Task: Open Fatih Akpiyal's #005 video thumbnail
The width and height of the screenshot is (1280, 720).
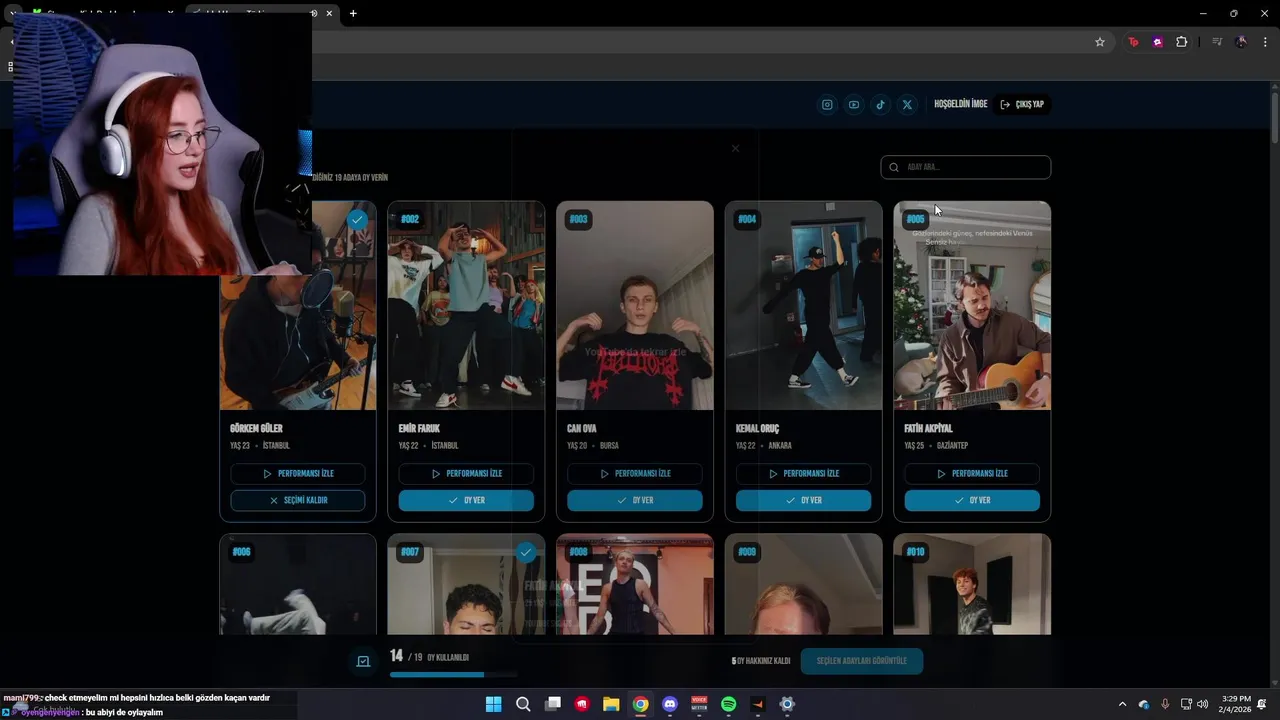Action: pyautogui.click(x=972, y=306)
